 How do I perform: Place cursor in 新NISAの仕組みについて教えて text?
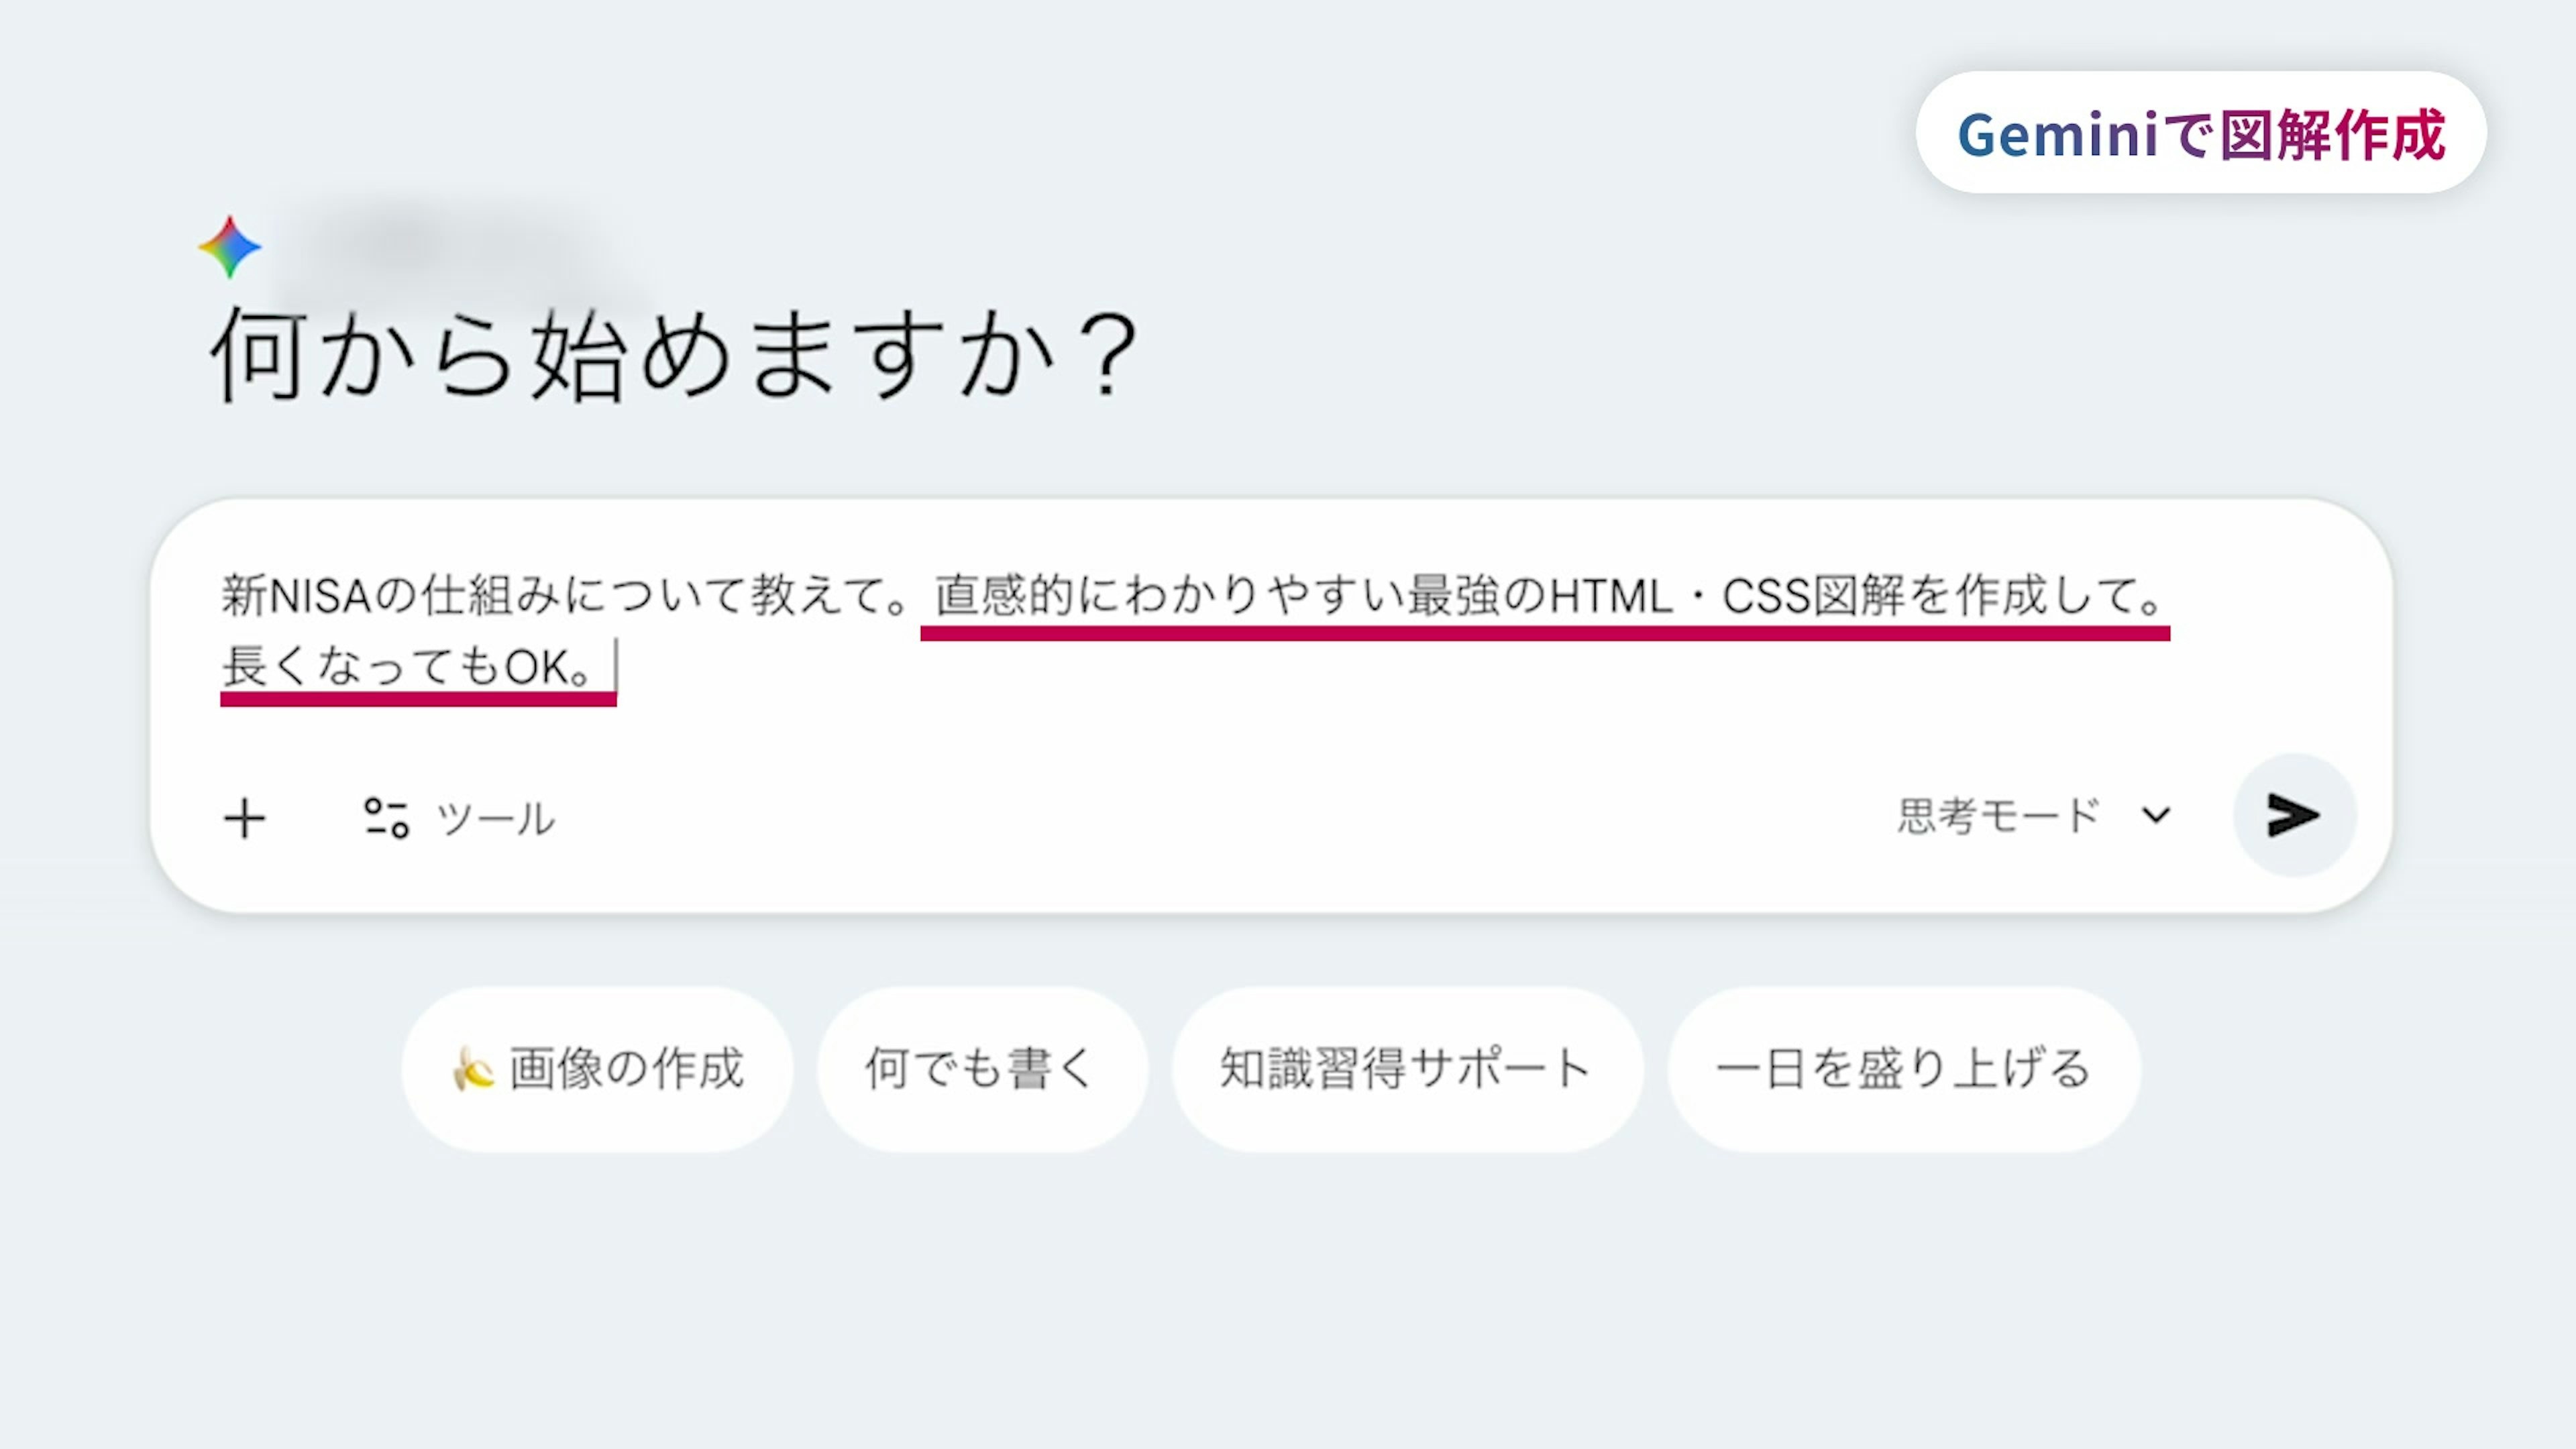pyautogui.click(x=560, y=596)
